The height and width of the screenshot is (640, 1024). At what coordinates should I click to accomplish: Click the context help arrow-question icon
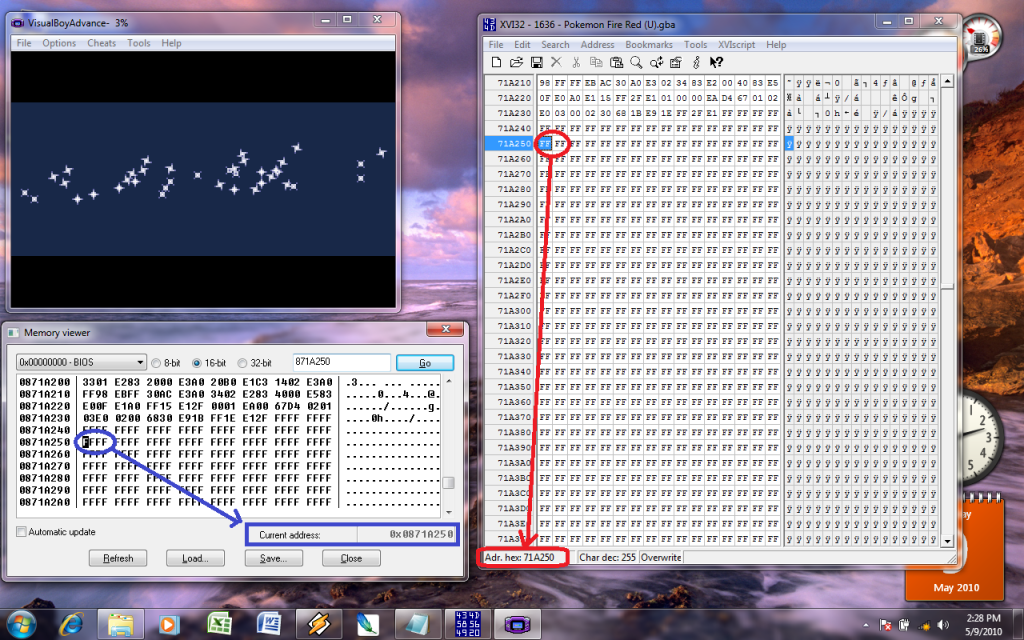(x=716, y=63)
